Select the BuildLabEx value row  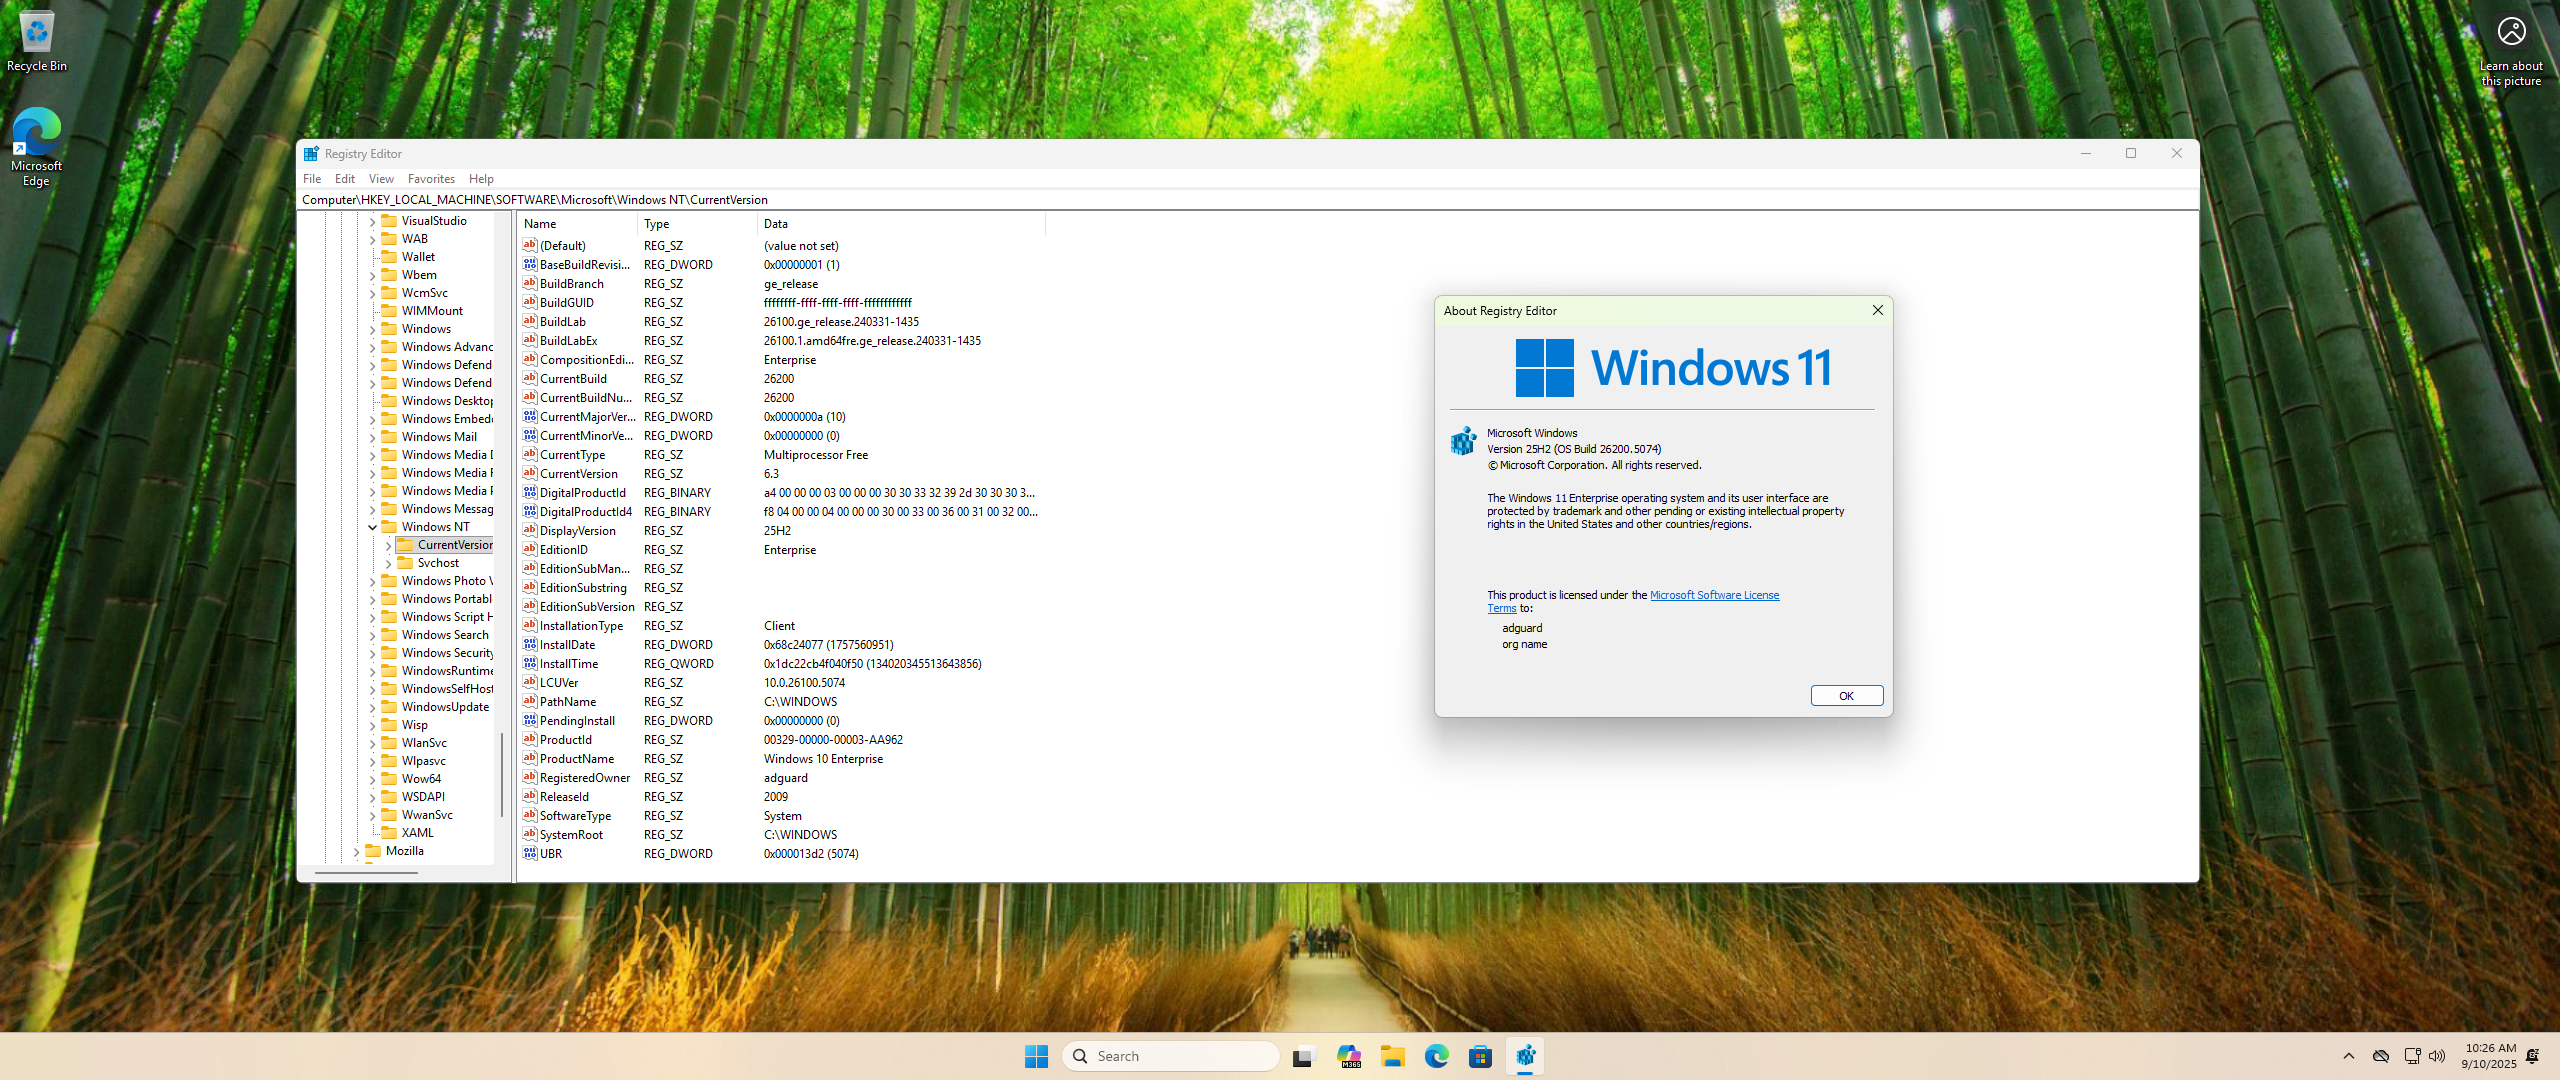pos(780,341)
